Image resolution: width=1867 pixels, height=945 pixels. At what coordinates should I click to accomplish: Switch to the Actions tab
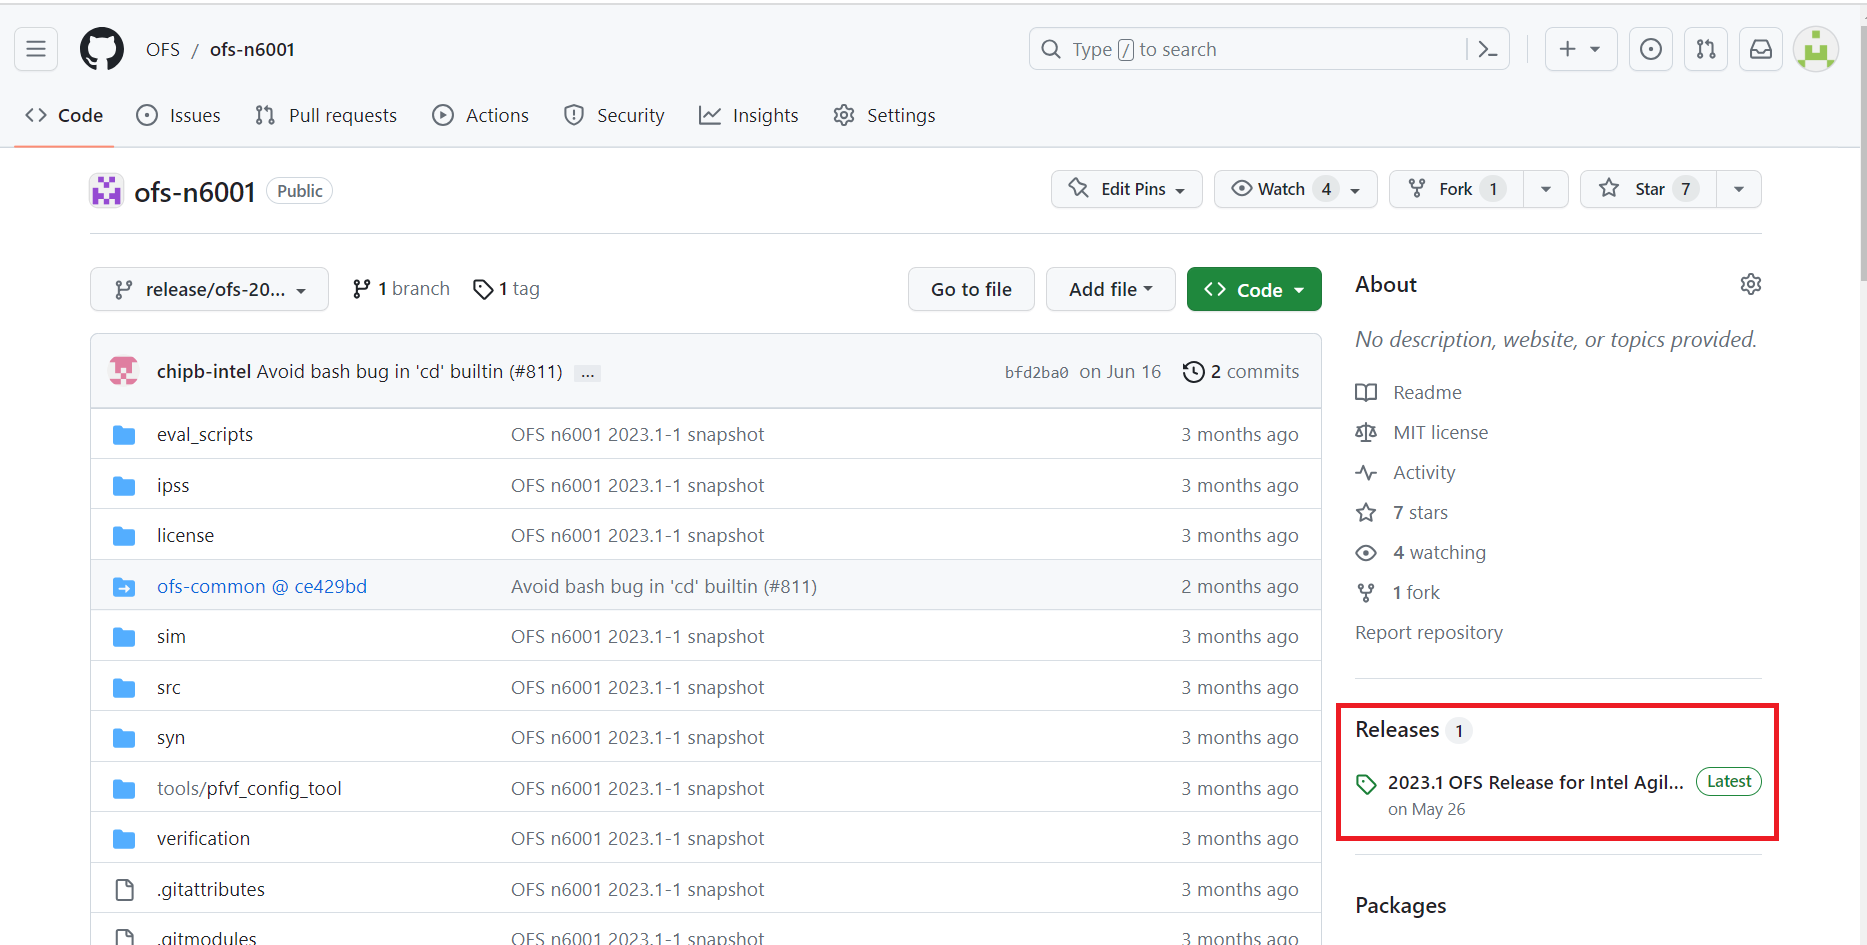click(x=481, y=115)
